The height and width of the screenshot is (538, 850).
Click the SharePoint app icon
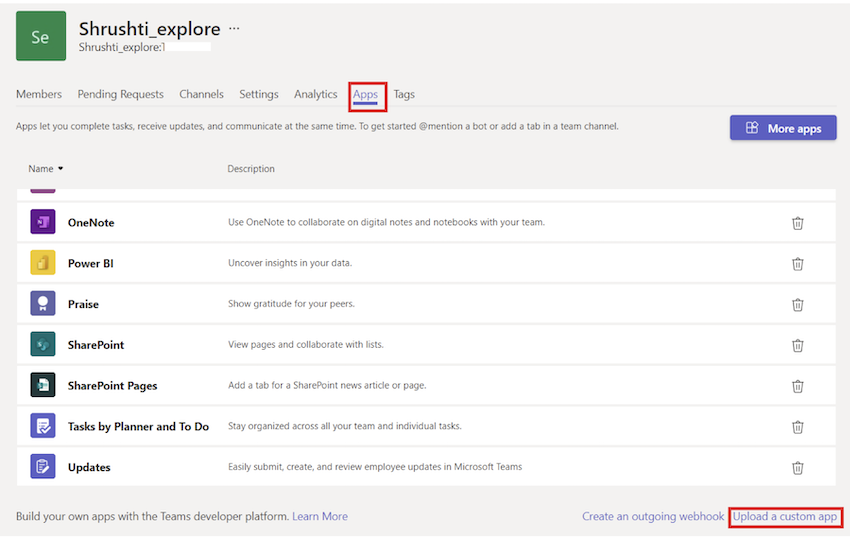(x=43, y=344)
